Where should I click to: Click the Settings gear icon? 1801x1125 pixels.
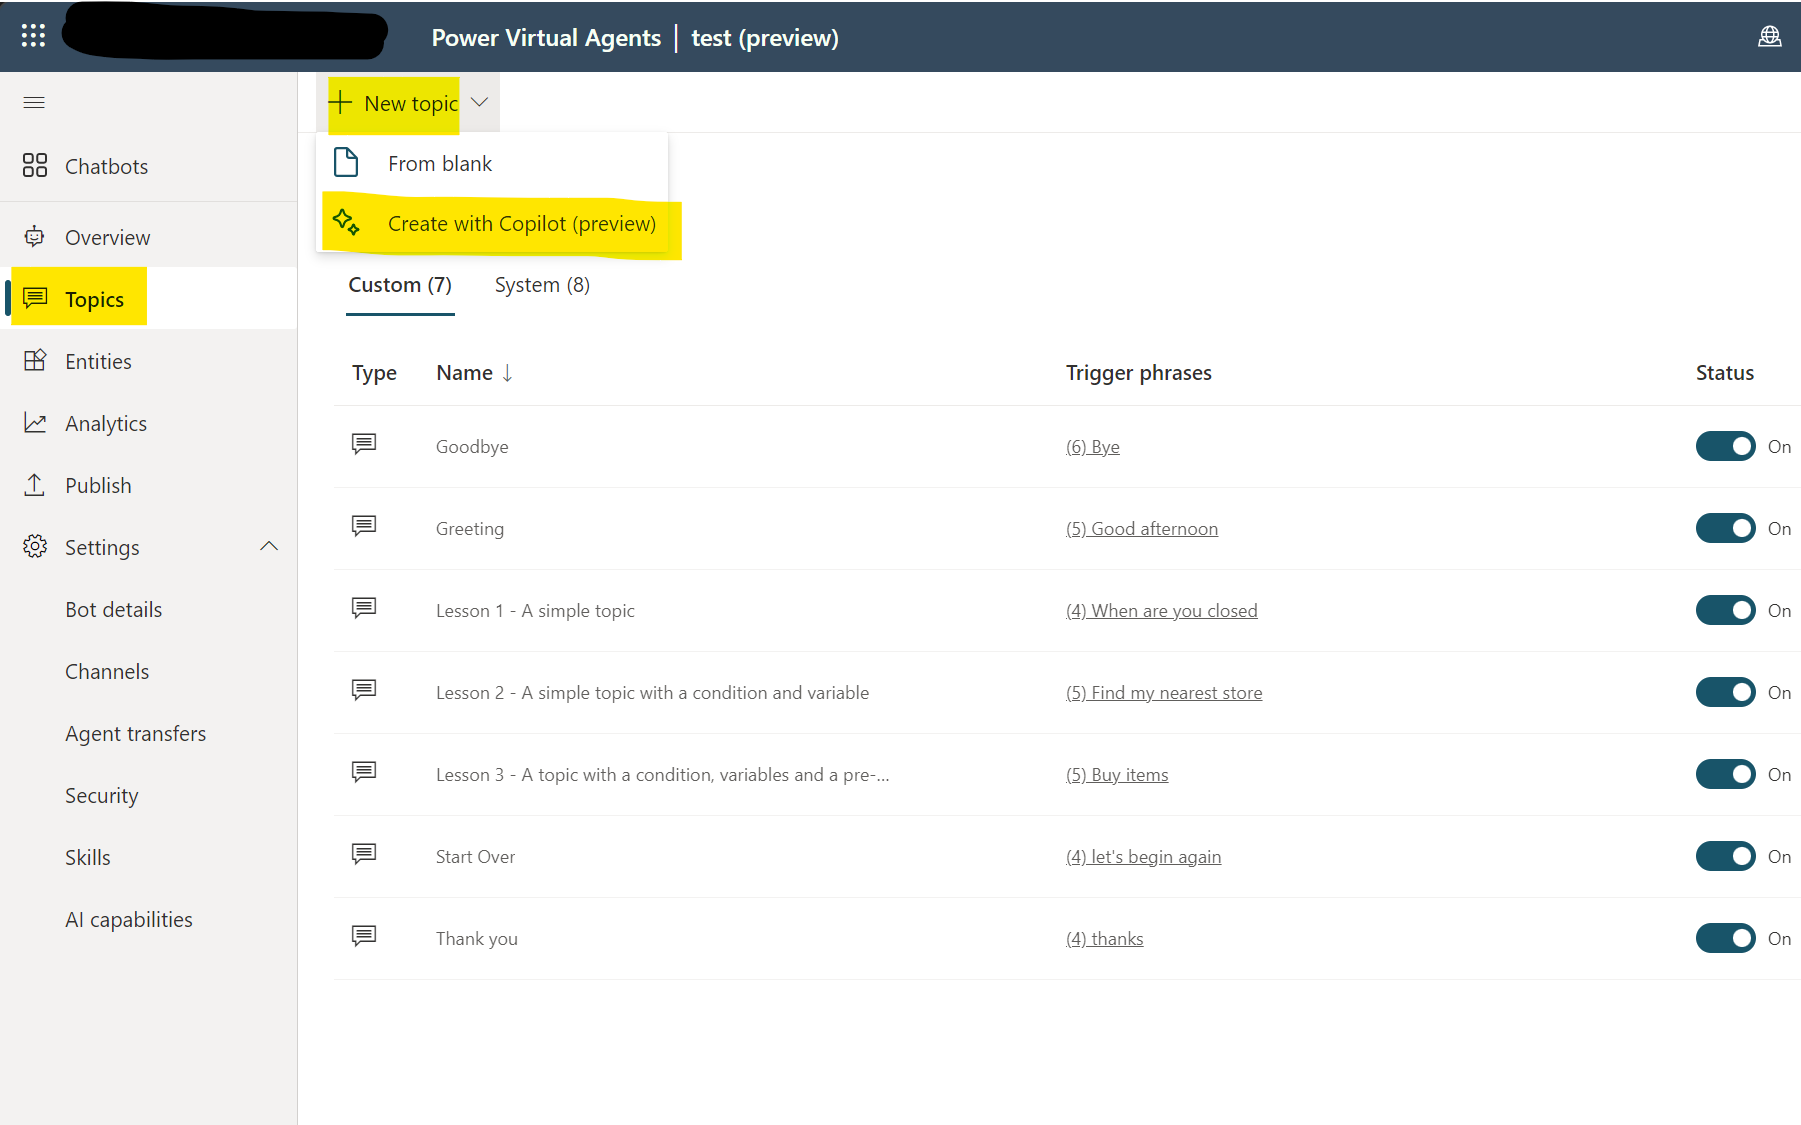click(x=35, y=546)
